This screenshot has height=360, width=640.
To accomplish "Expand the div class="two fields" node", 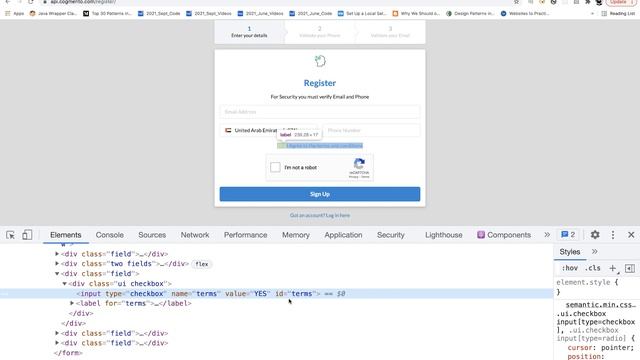I will pos(57,264).
